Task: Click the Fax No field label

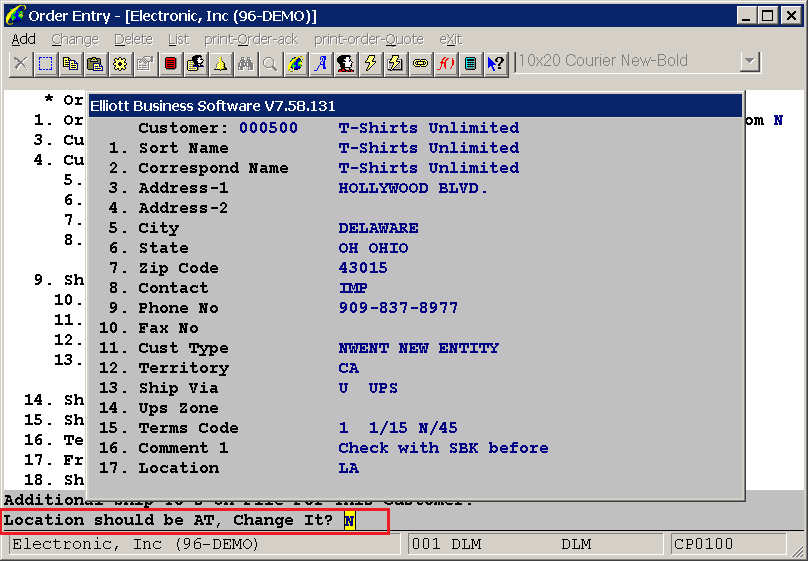Action: [169, 328]
